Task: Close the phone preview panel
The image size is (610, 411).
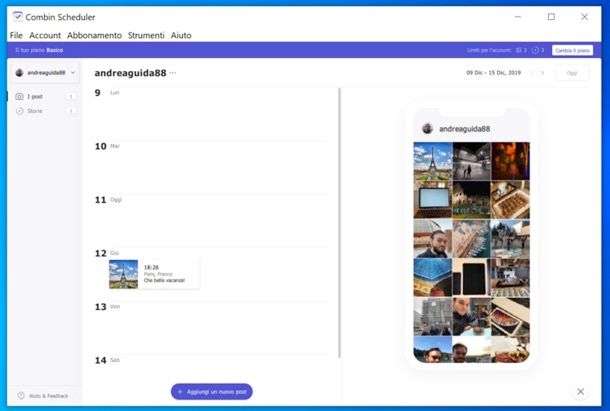Action: pyautogui.click(x=580, y=392)
